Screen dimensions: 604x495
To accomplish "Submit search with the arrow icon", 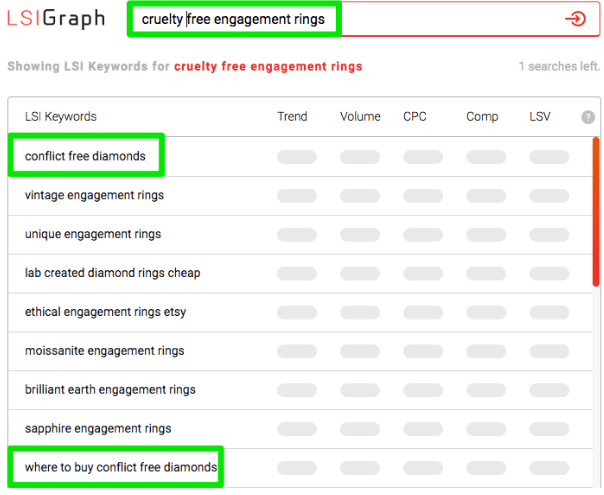I will pyautogui.click(x=575, y=19).
